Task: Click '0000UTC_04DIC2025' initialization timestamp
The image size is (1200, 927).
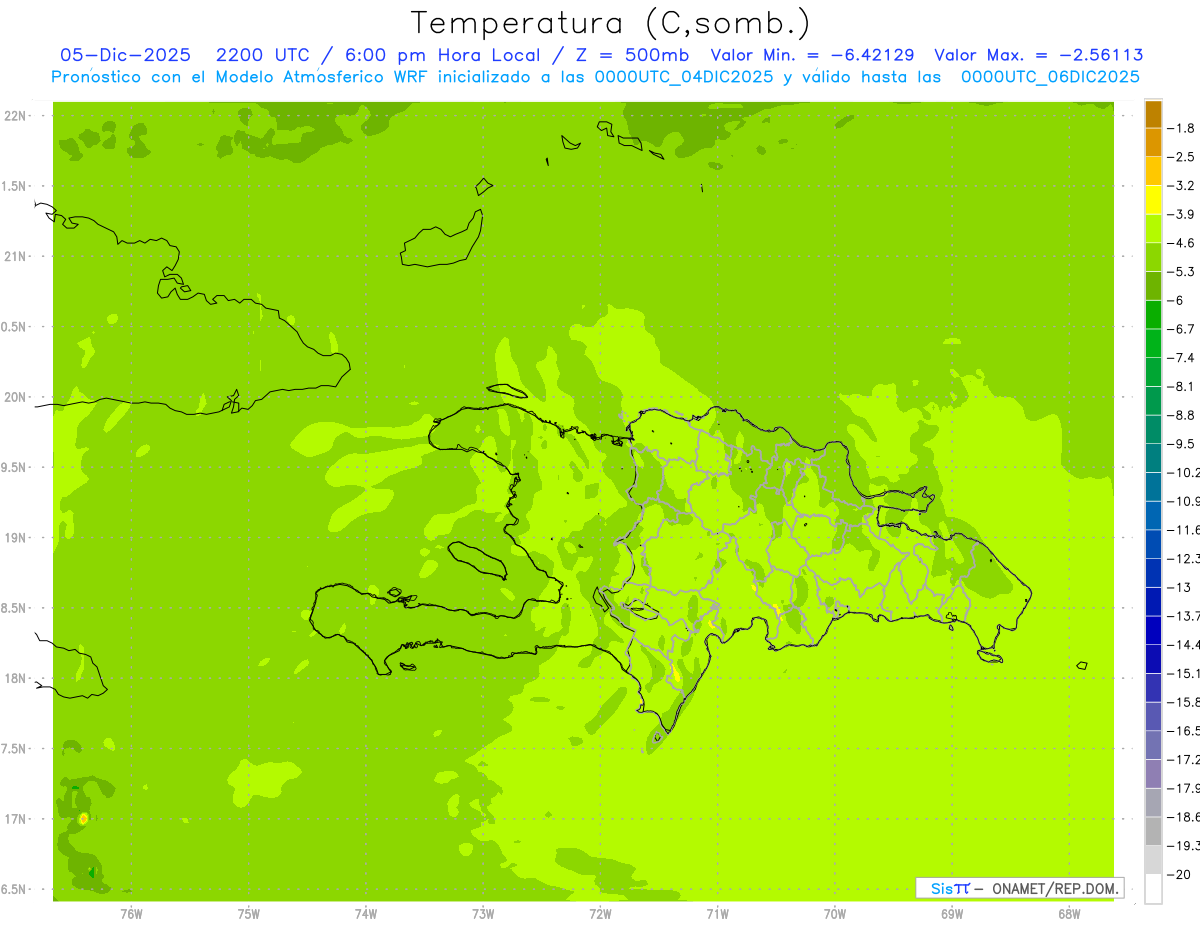Action: click(684, 77)
